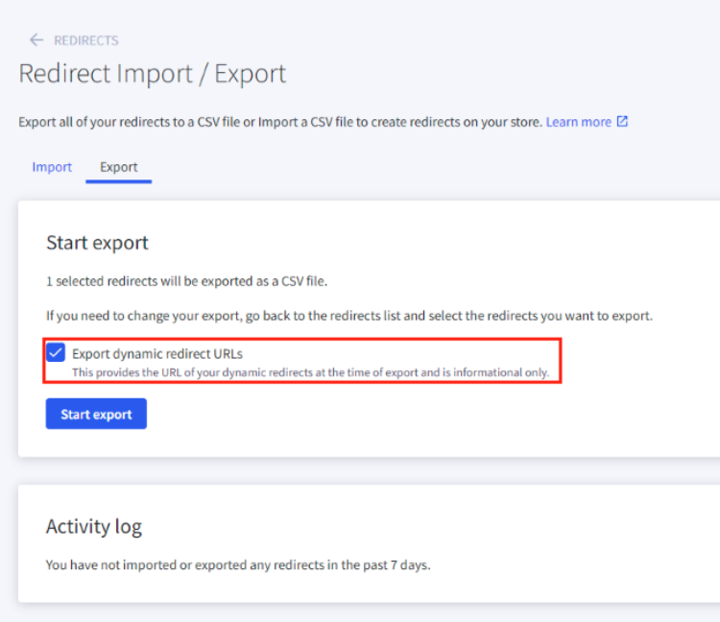Viewport: 720px width, 622px height.
Task: Click the blue Start export button
Action: click(x=96, y=414)
